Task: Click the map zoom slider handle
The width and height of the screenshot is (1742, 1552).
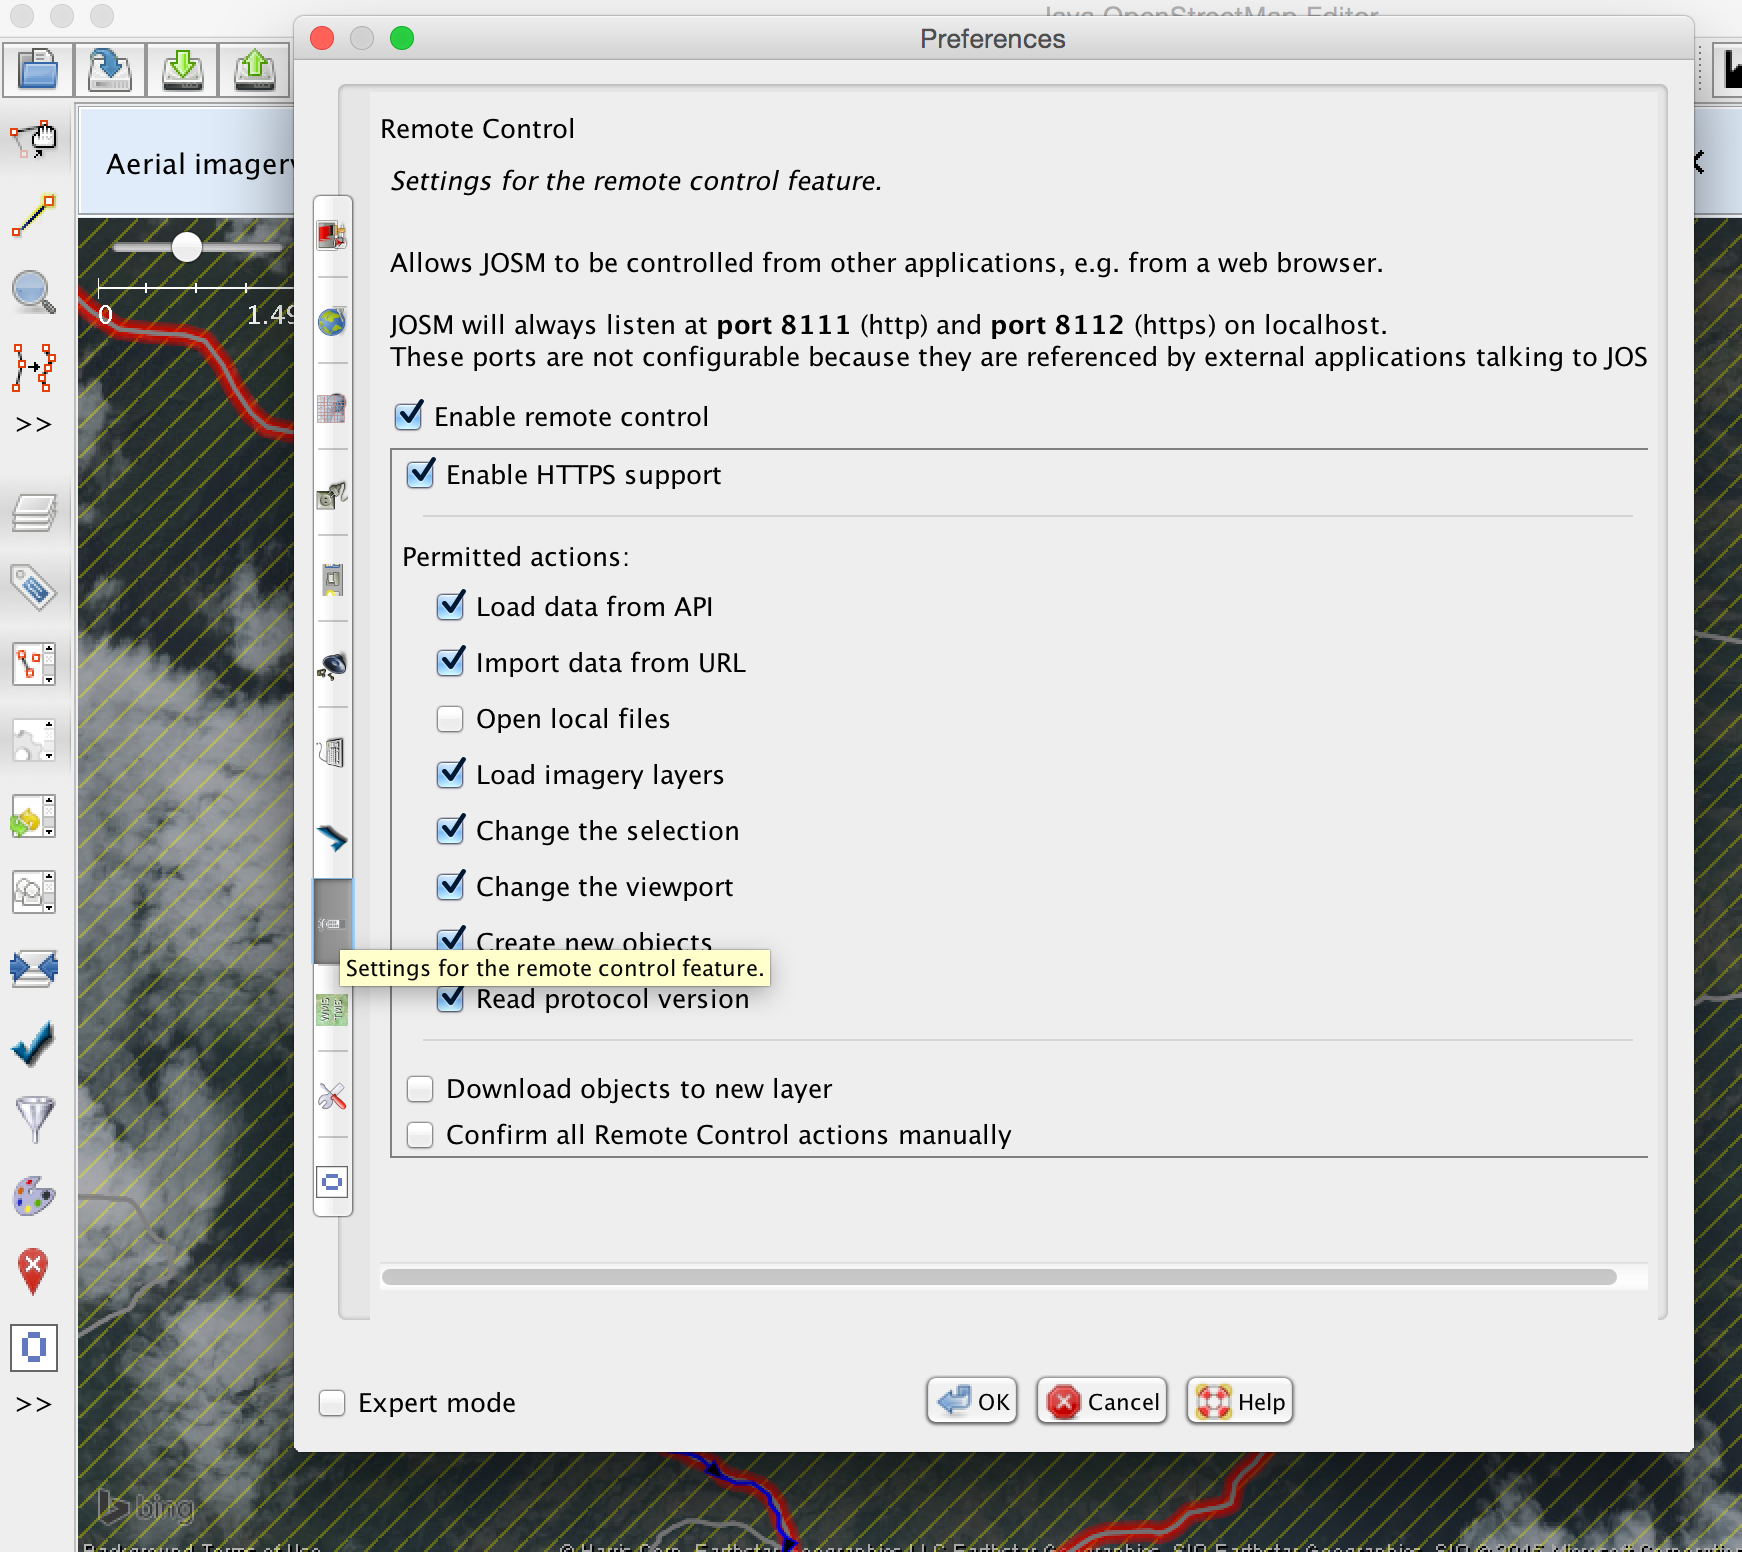Action: coord(186,247)
